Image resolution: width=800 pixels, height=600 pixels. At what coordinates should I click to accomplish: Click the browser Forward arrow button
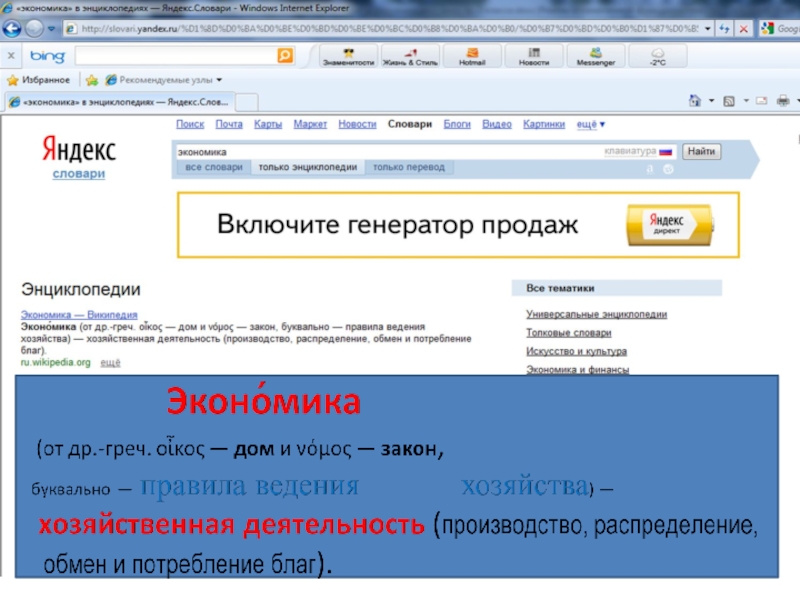click(x=34, y=29)
